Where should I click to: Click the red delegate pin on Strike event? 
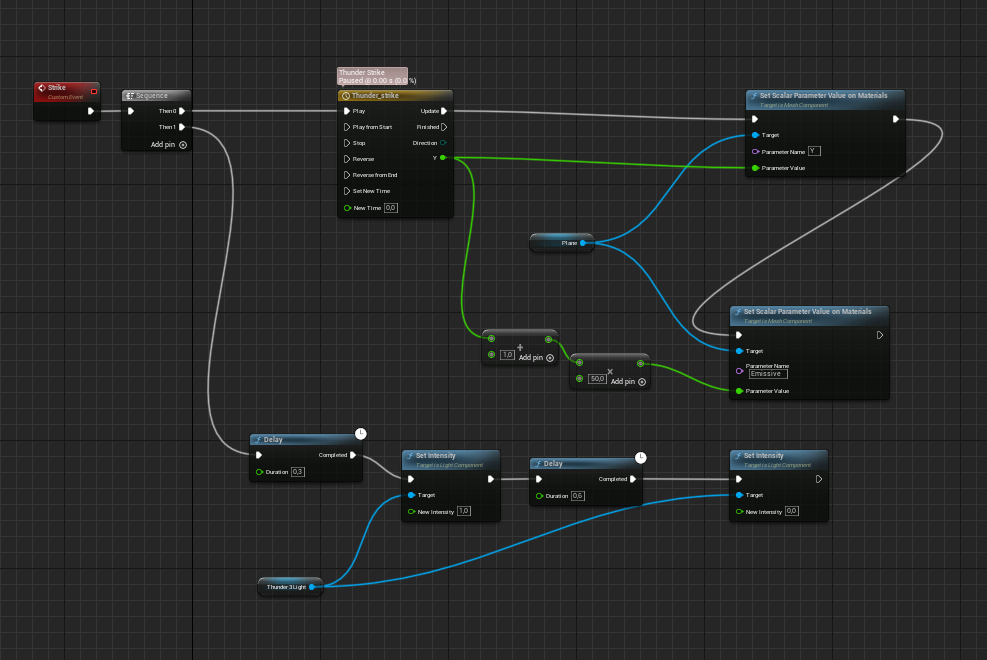click(x=94, y=92)
